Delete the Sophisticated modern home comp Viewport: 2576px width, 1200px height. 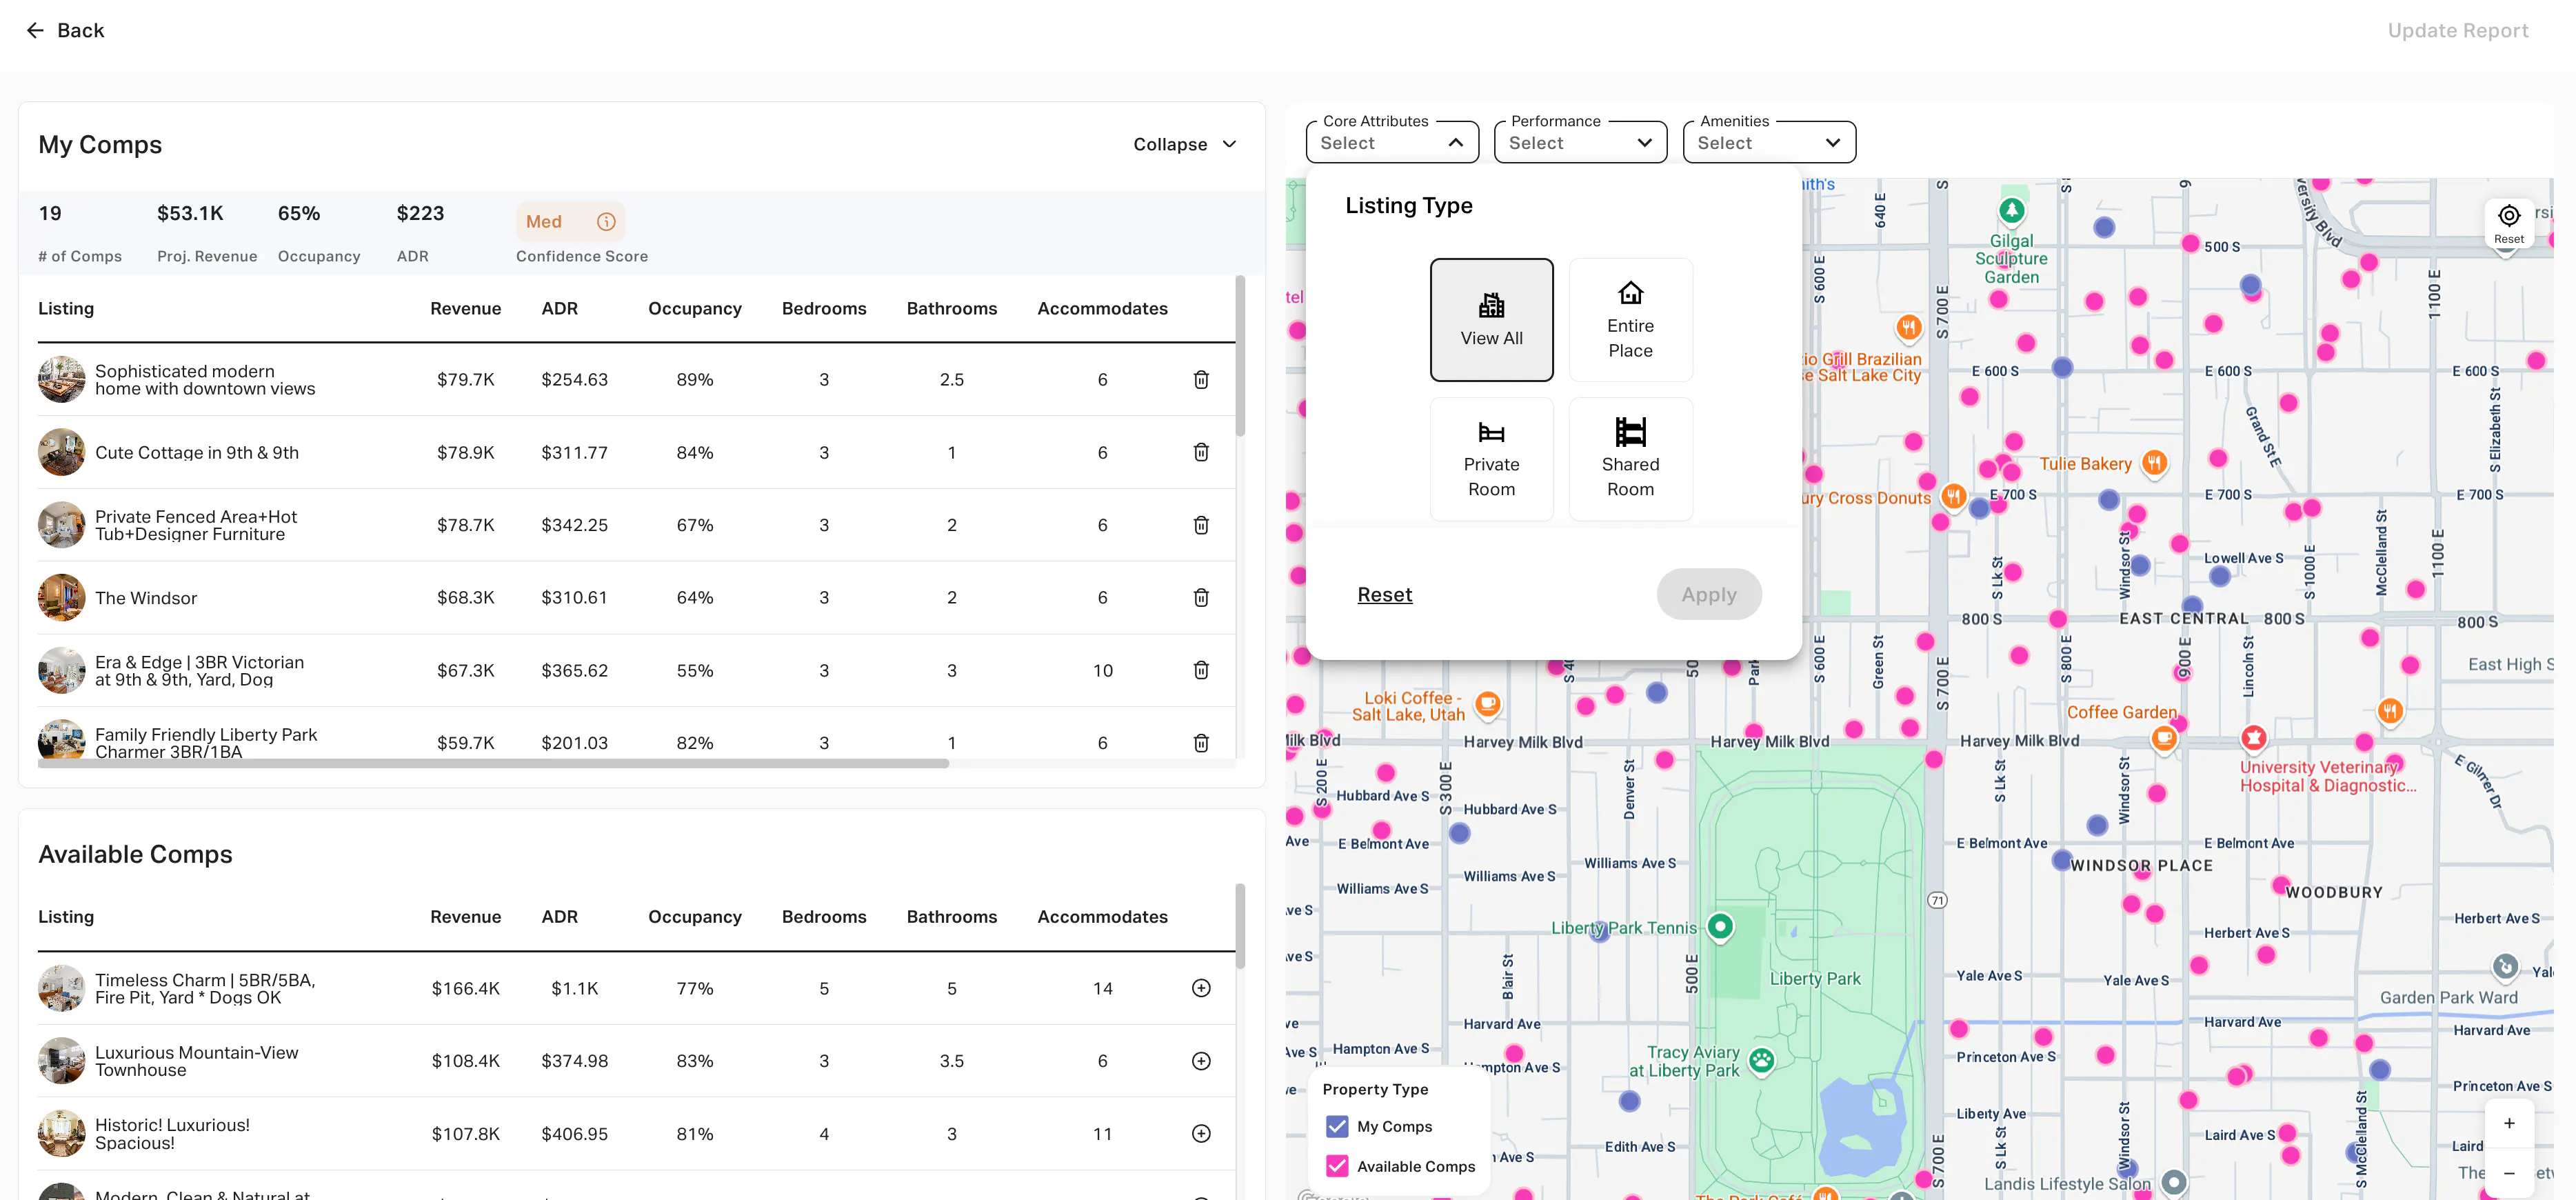1201,380
